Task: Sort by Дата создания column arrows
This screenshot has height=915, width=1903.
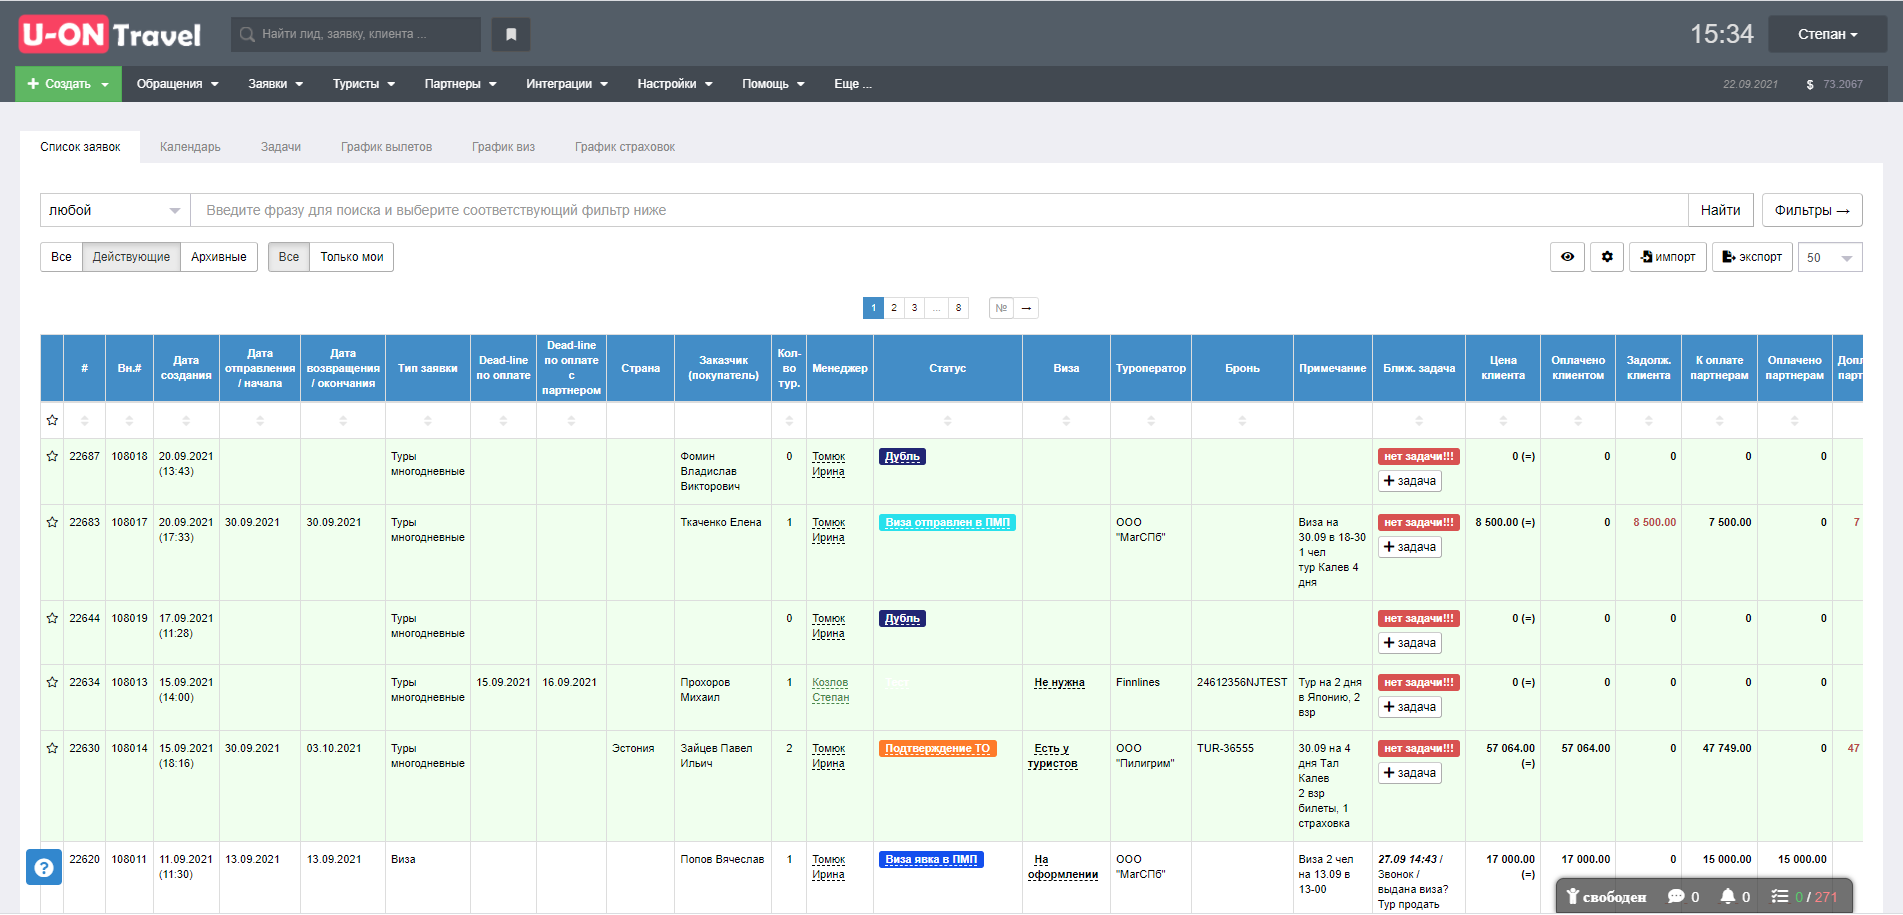Action: coord(186,421)
